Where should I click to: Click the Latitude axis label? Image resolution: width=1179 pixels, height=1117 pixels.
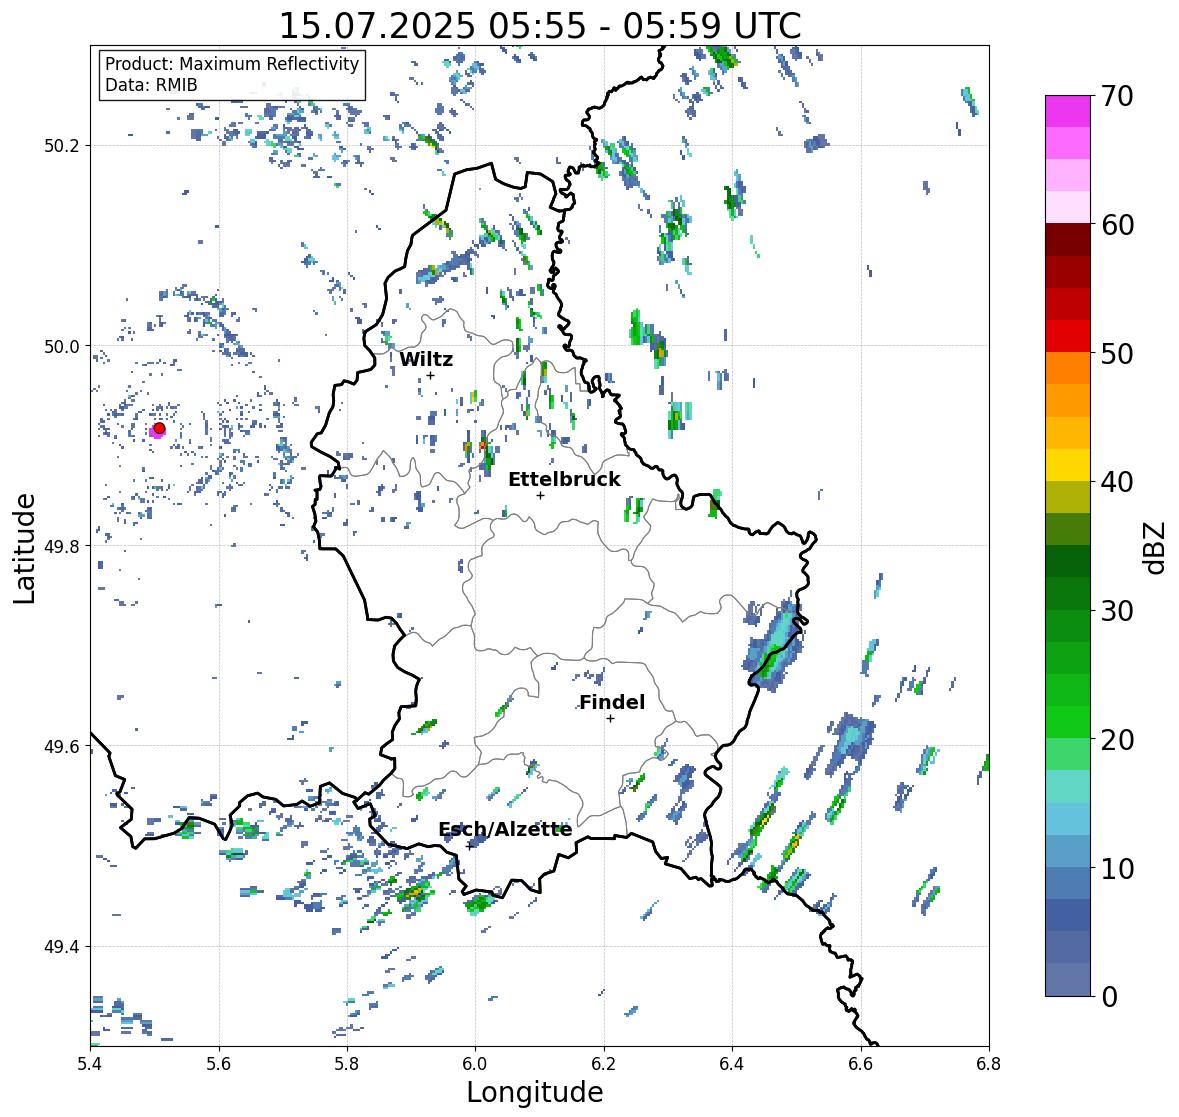coord(24,548)
